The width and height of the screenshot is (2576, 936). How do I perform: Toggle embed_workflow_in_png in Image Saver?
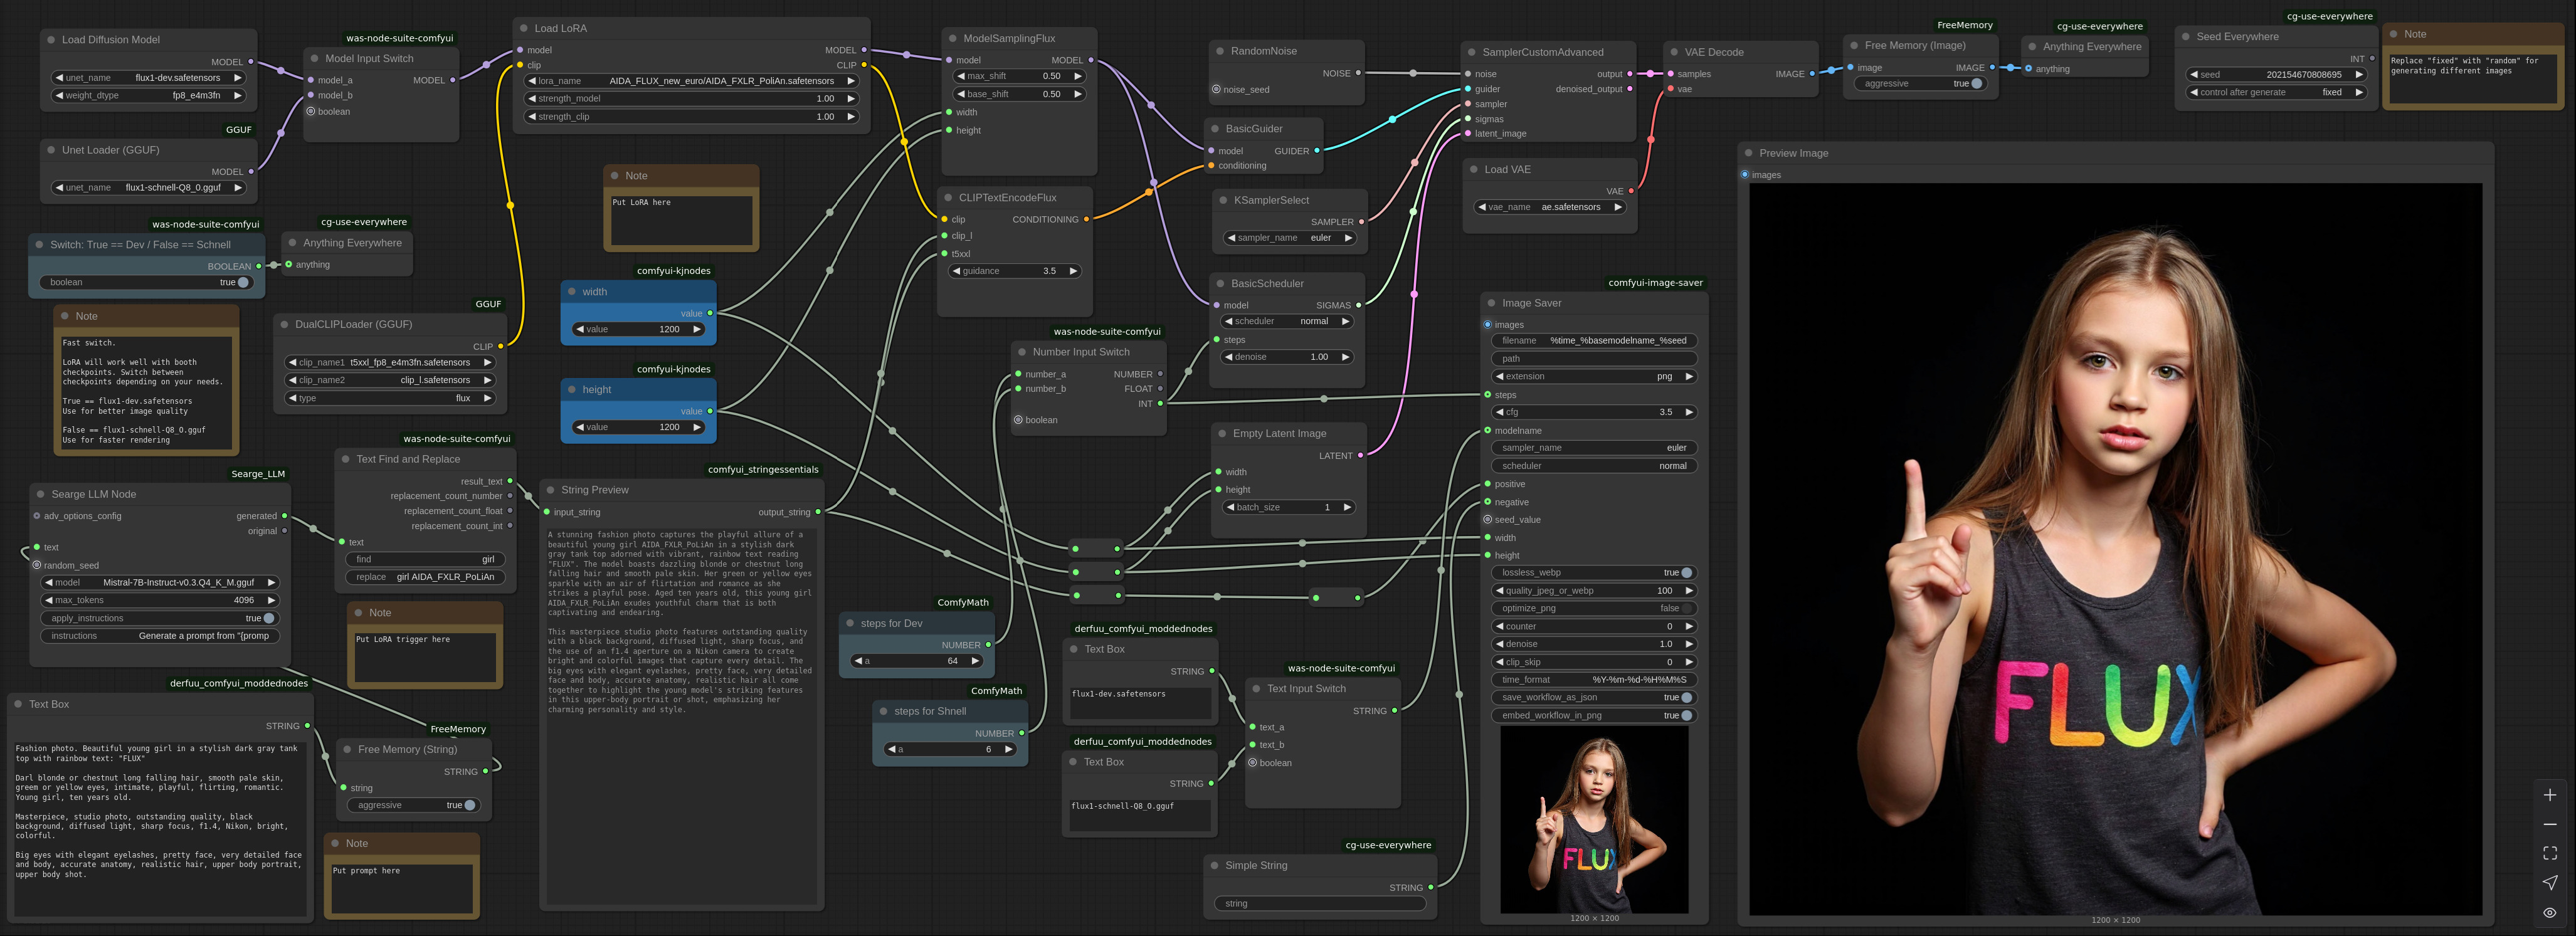[x=1594, y=715]
